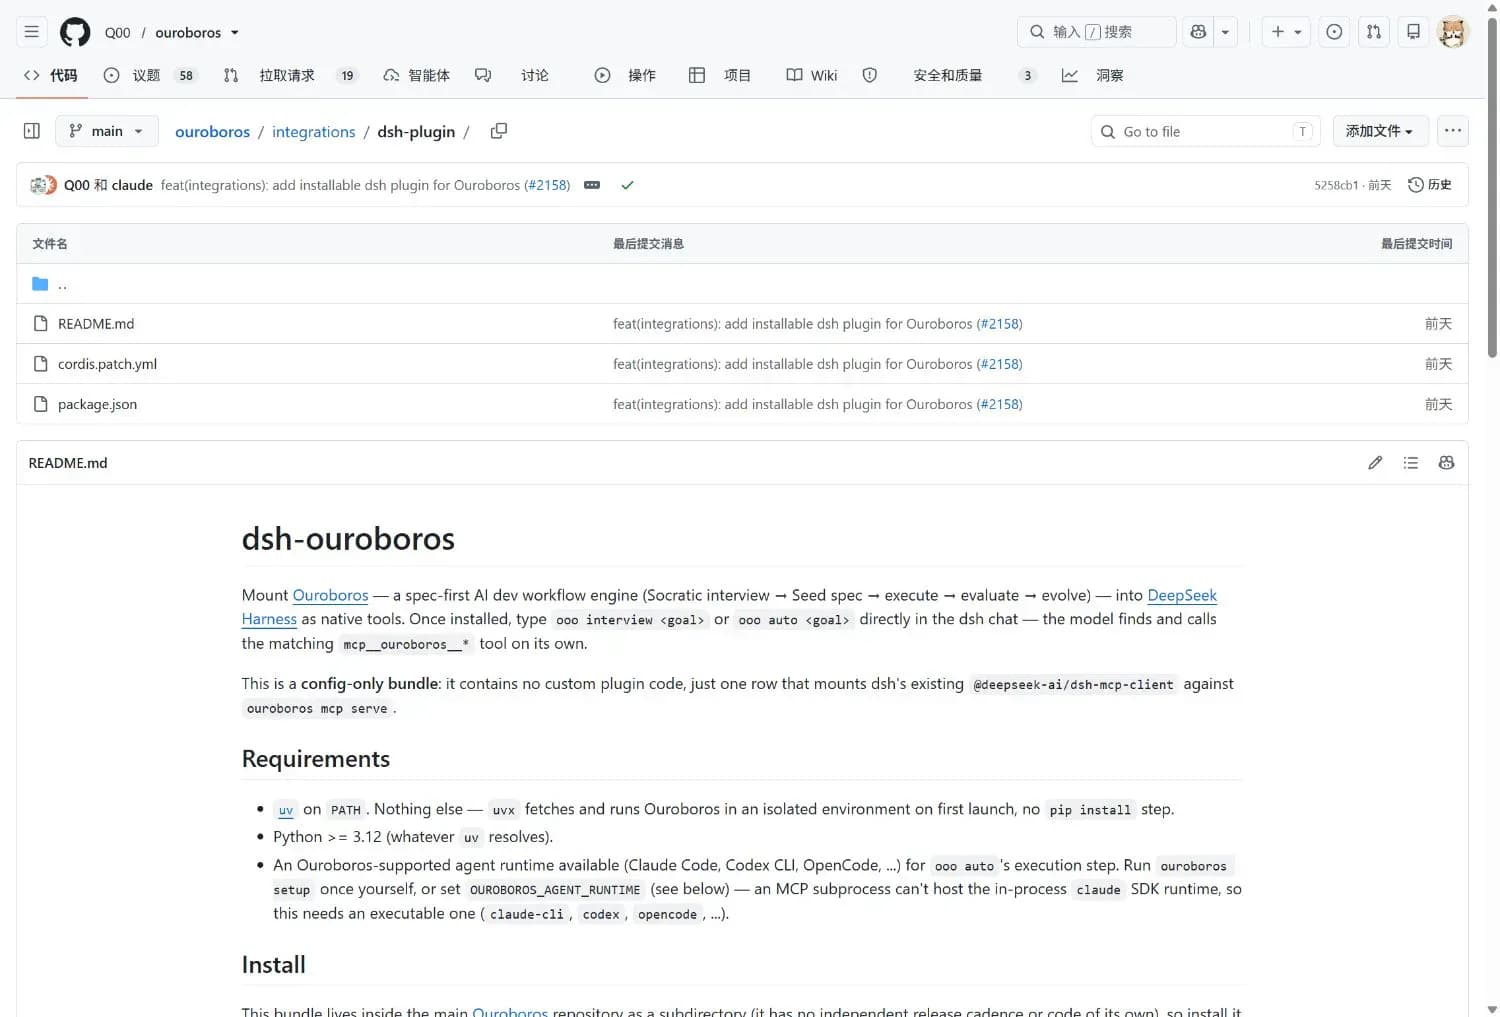The height and width of the screenshot is (1017, 1500).
Task: Copy the dsh-plugin path to clipboard
Action: coord(499,131)
